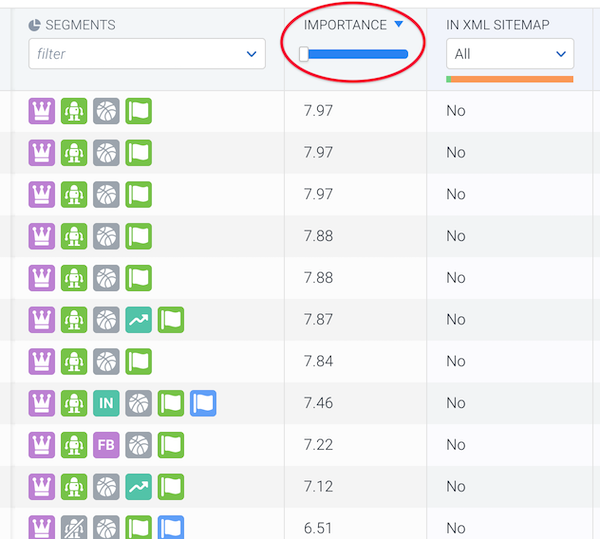Click the purple crown segment in the 7.84 row
Viewport: 600px width, 539px height.
42,361
